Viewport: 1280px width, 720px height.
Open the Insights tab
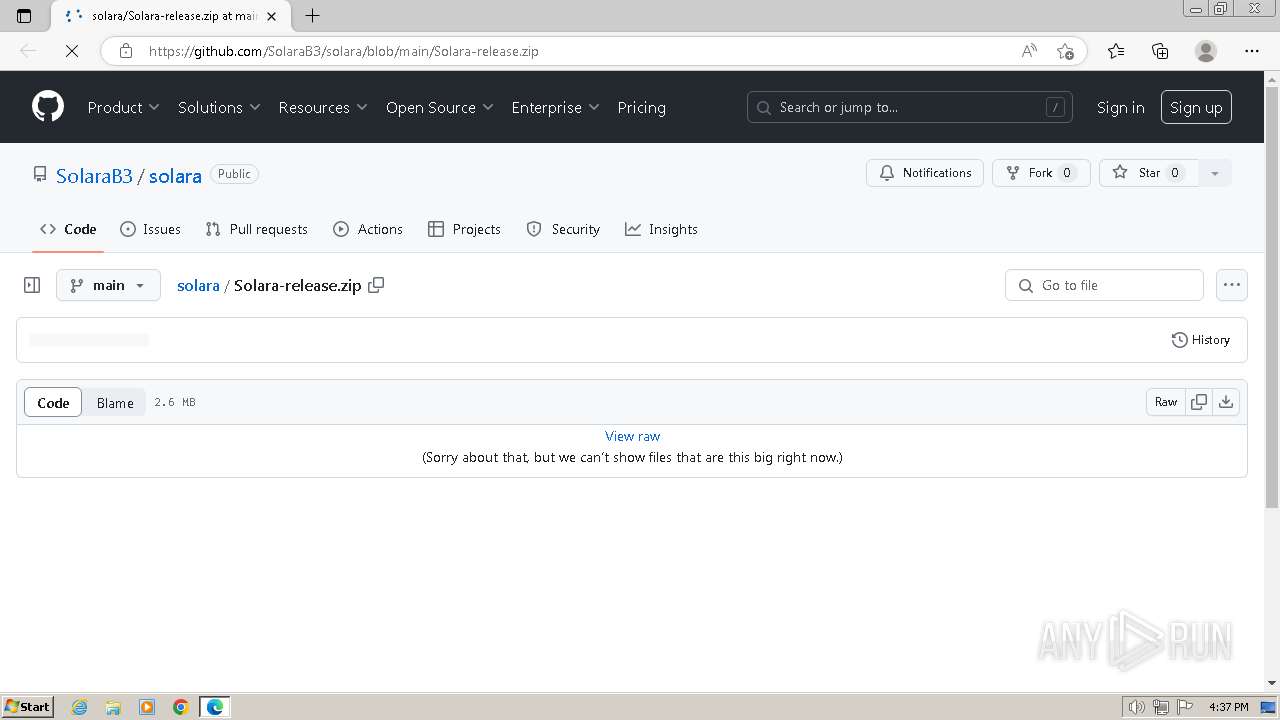(661, 229)
